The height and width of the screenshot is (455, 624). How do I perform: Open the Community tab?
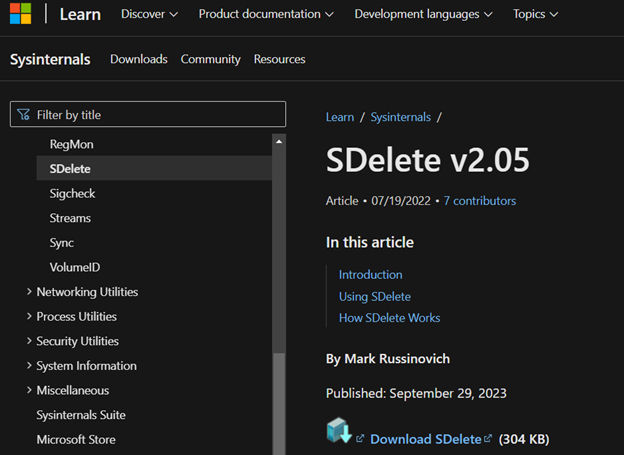[211, 59]
